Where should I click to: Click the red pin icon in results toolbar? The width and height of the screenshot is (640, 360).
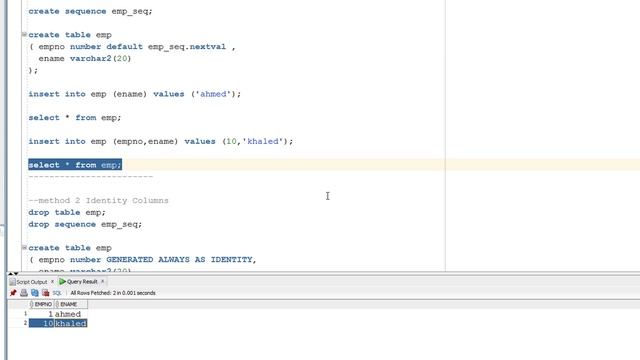pos(13,293)
